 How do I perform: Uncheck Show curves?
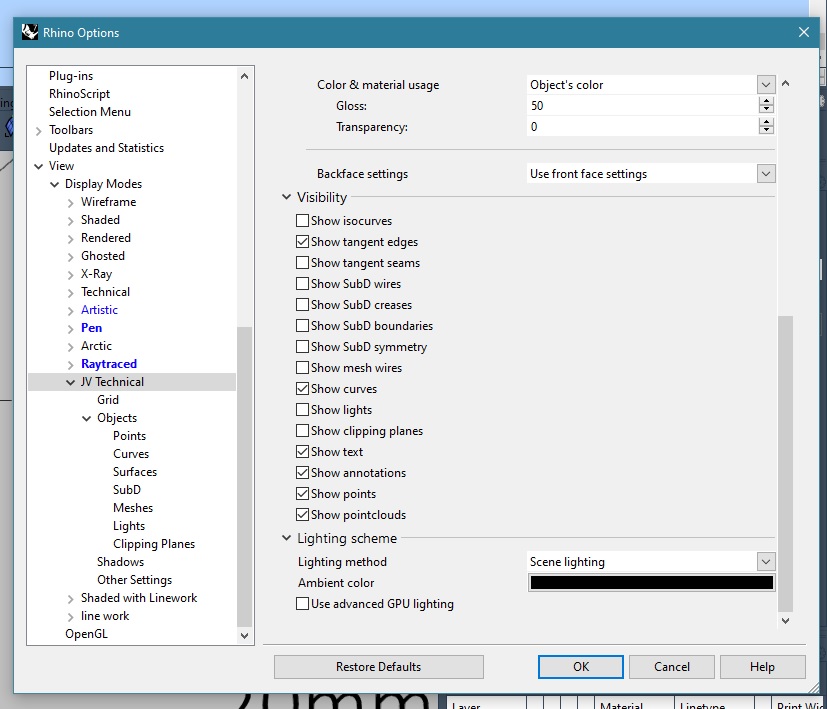[x=302, y=389]
